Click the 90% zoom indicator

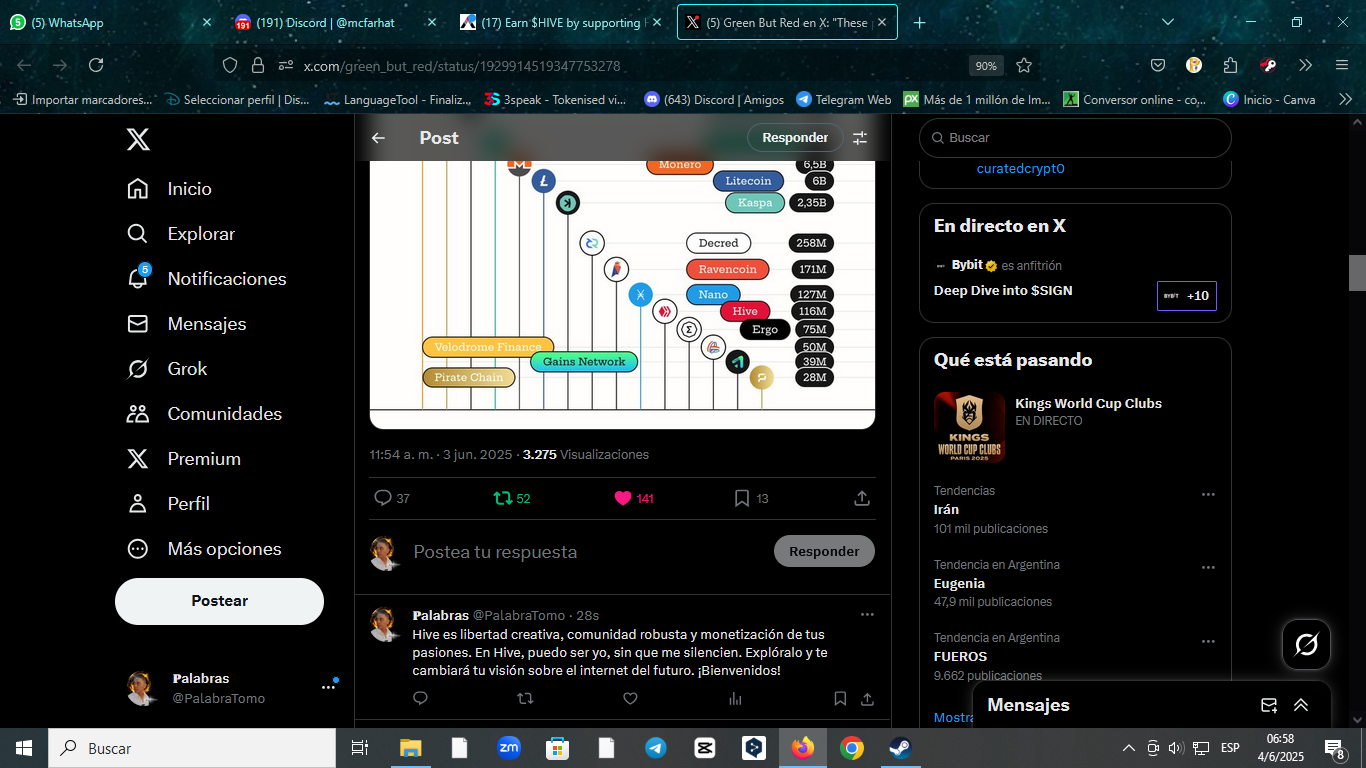[x=986, y=65]
